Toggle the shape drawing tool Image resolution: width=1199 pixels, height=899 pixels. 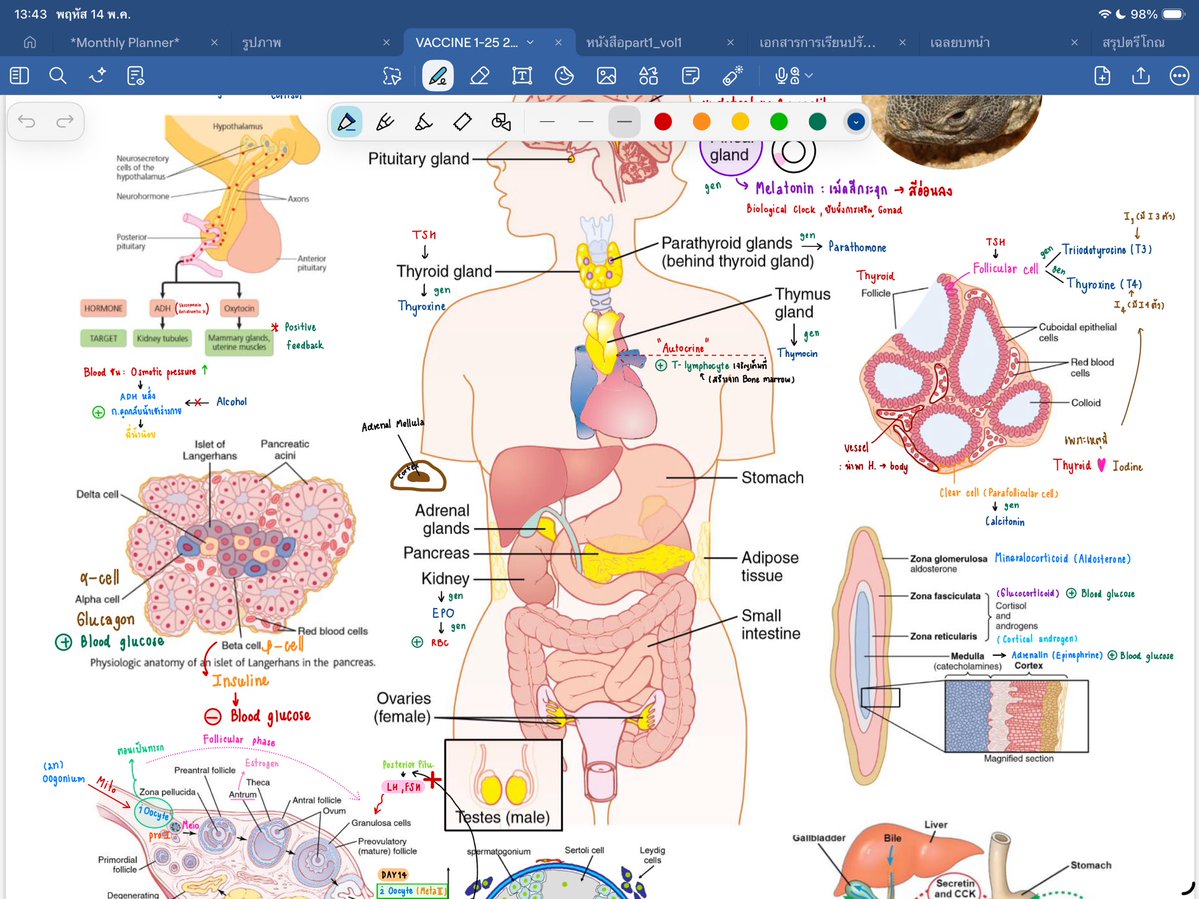501,122
